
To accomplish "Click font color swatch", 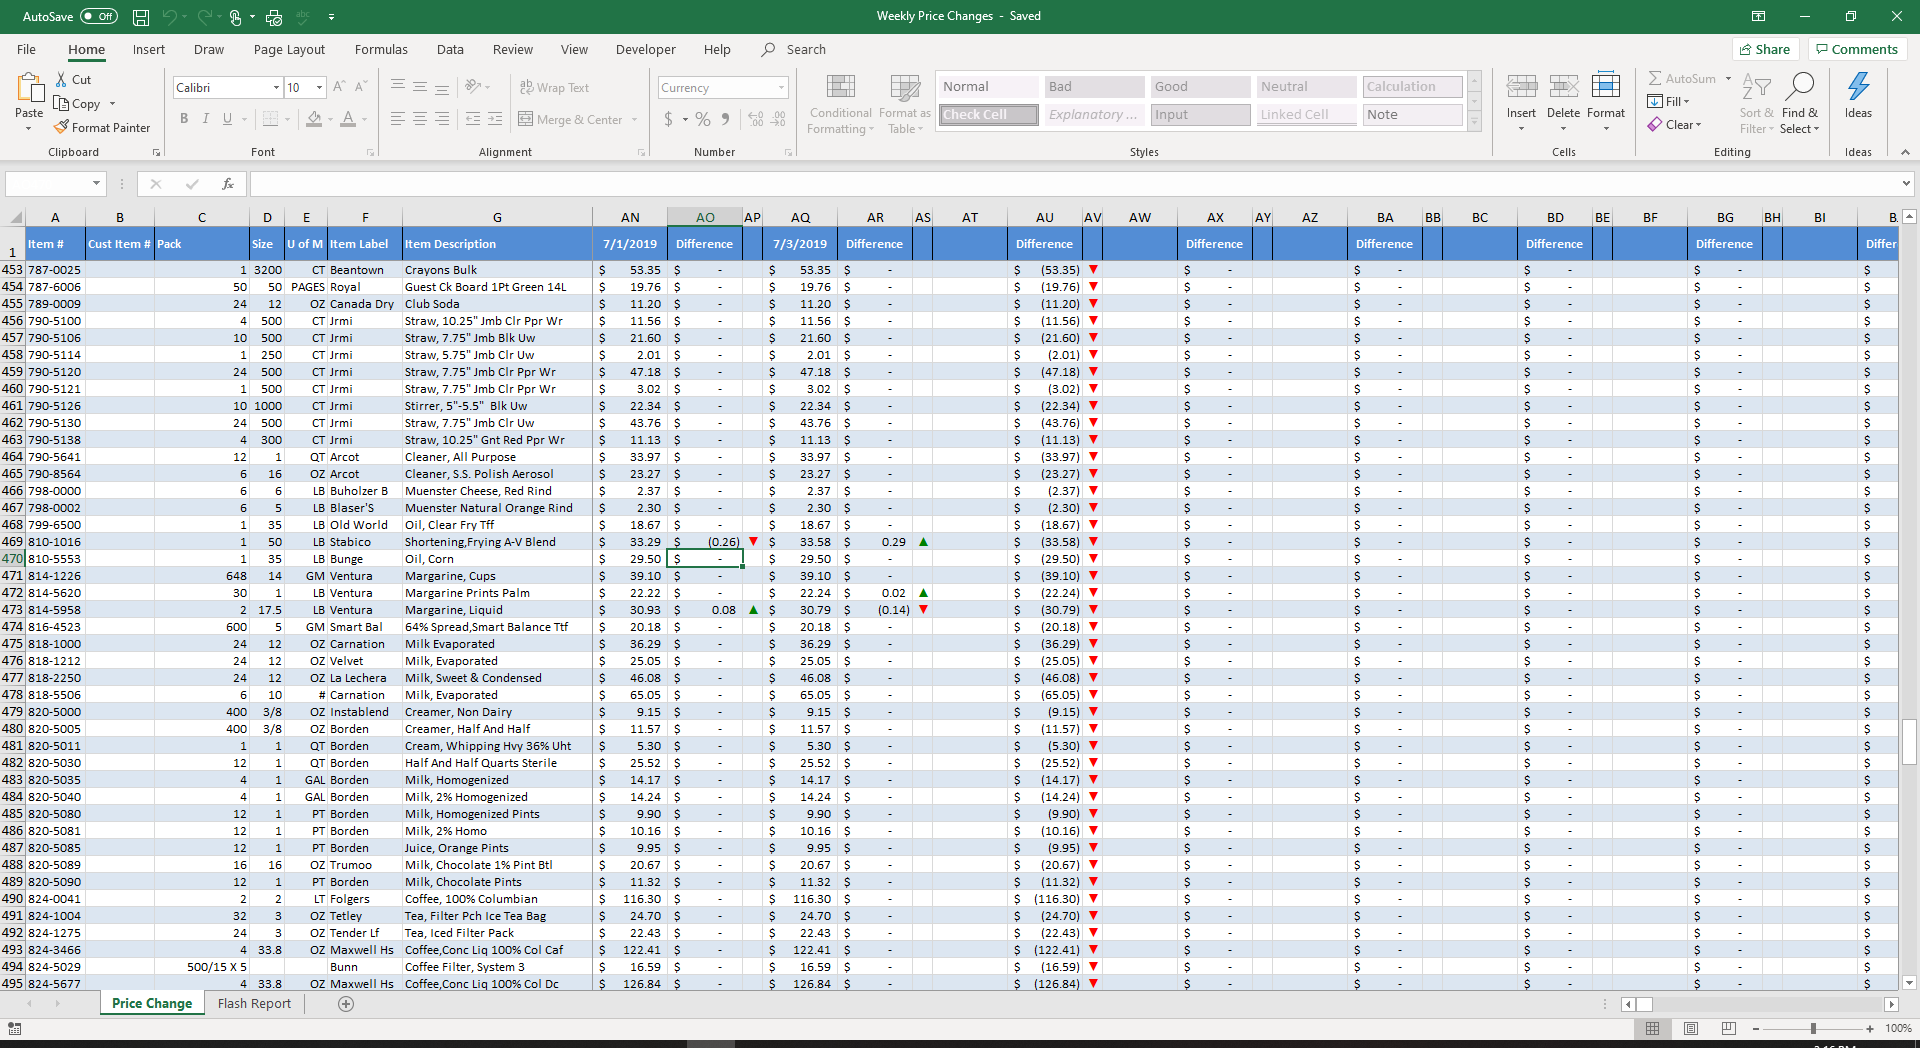I will click(x=348, y=119).
